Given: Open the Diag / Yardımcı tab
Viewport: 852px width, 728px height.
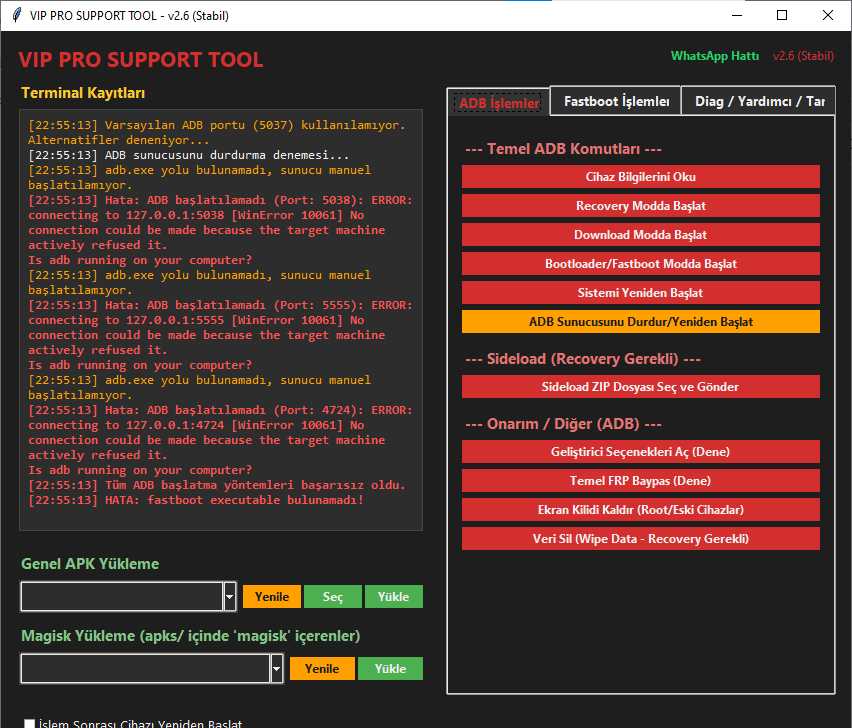Looking at the screenshot, I should pos(758,101).
